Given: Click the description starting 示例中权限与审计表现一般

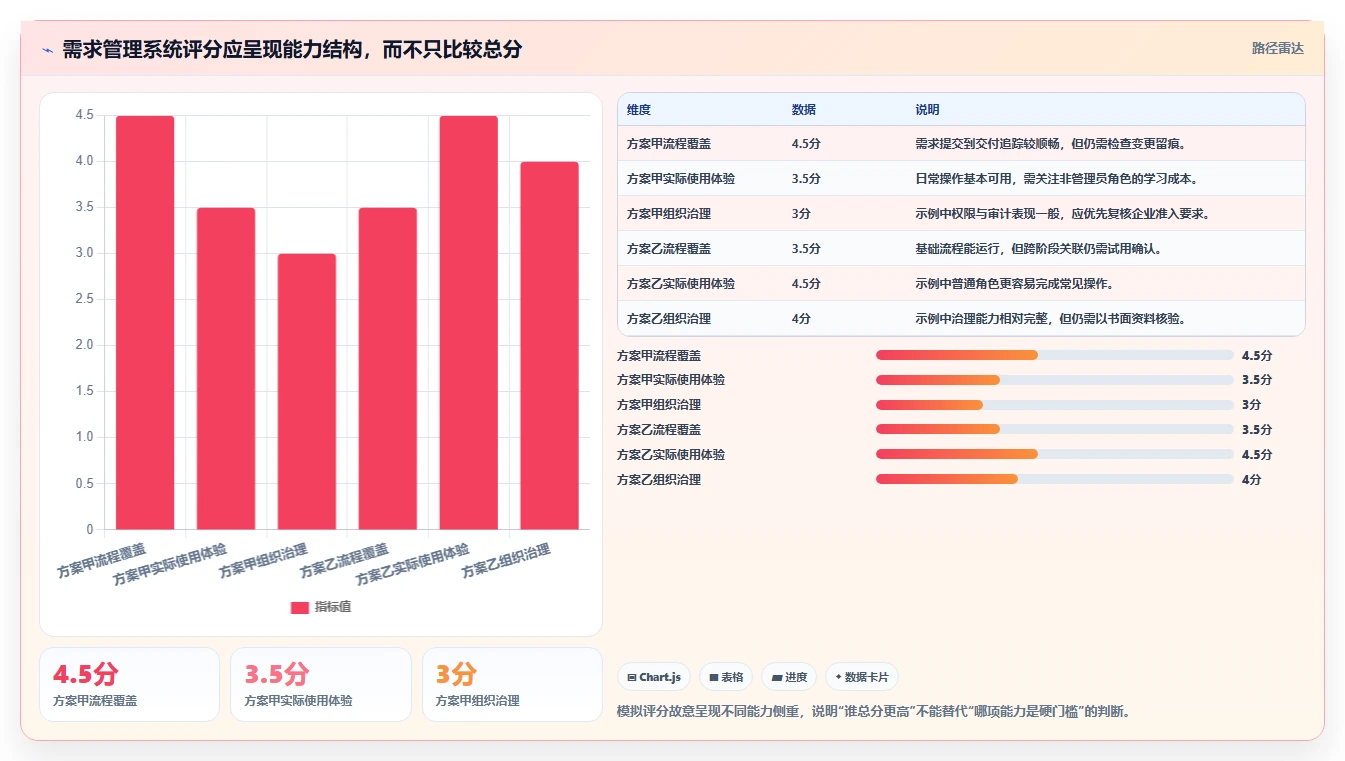Looking at the screenshot, I should point(1062,214).
